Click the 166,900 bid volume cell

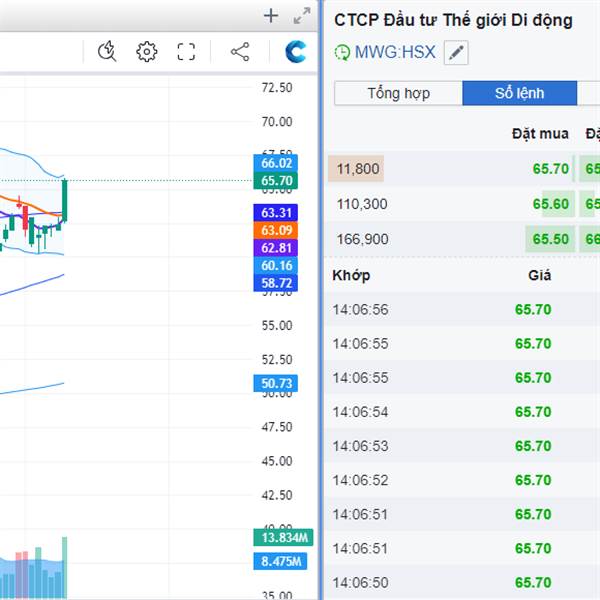click(362, 239)
